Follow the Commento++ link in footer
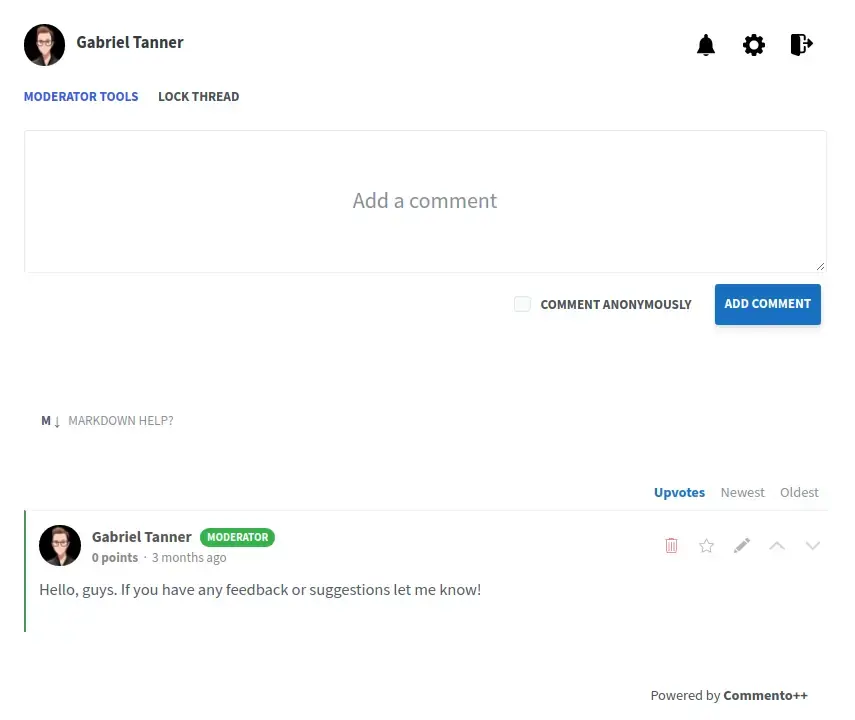Image resolution: width=855 pixels, height=720 pixels. (x=765, y=695)
